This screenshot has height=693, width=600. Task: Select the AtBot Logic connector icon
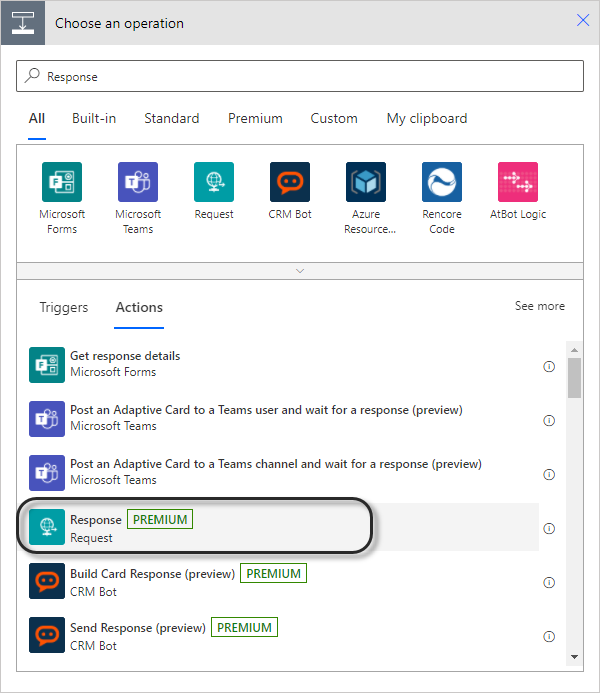518,182
